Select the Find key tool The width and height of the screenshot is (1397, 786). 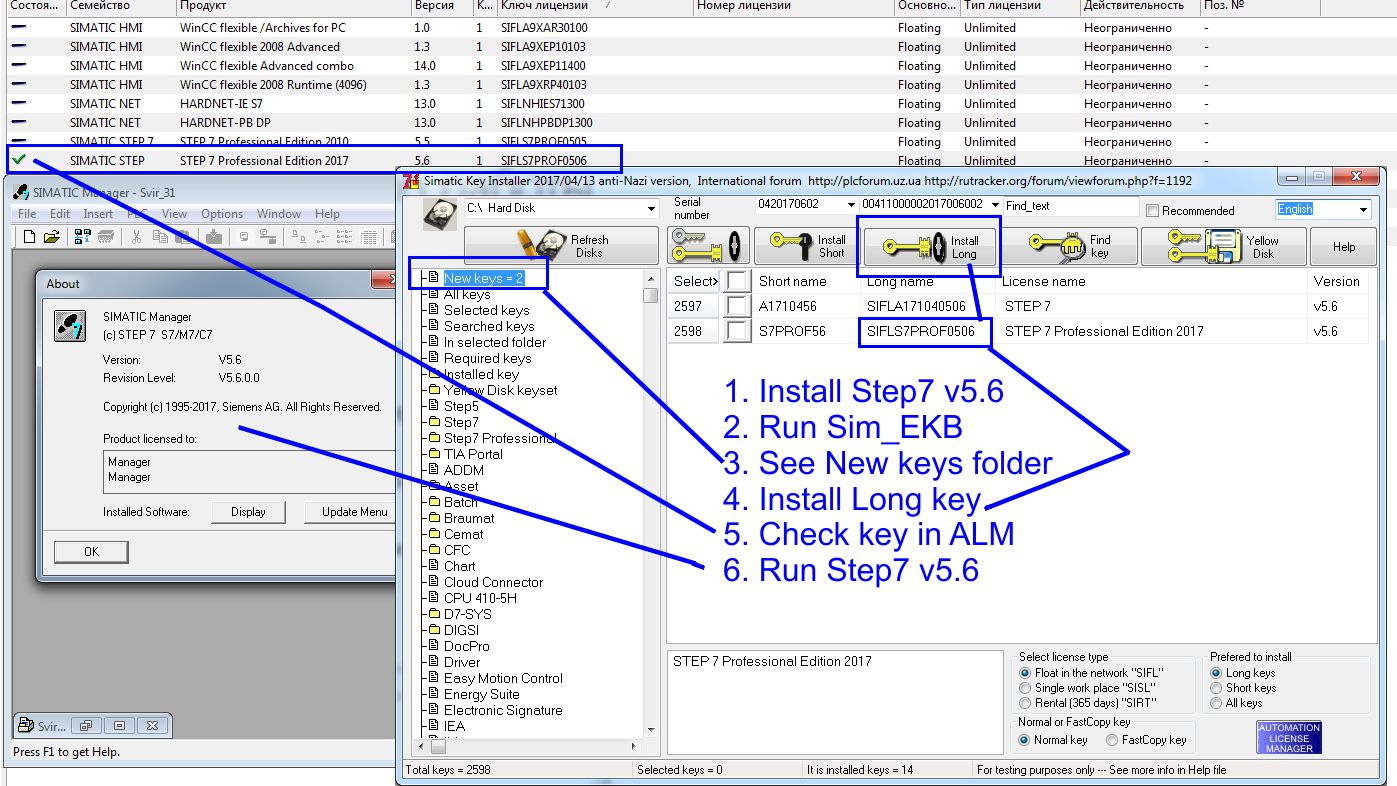coord(1069,245)
